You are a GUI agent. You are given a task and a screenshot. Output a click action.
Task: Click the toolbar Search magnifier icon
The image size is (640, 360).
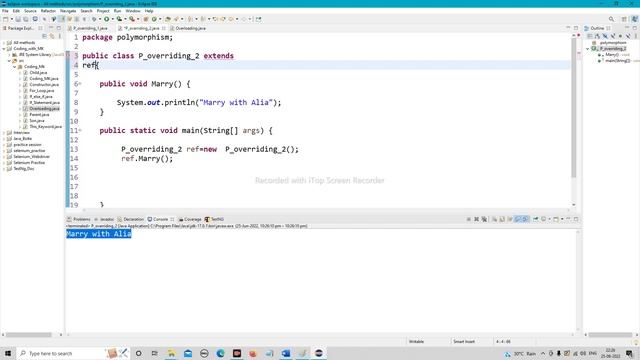[611, 19]
